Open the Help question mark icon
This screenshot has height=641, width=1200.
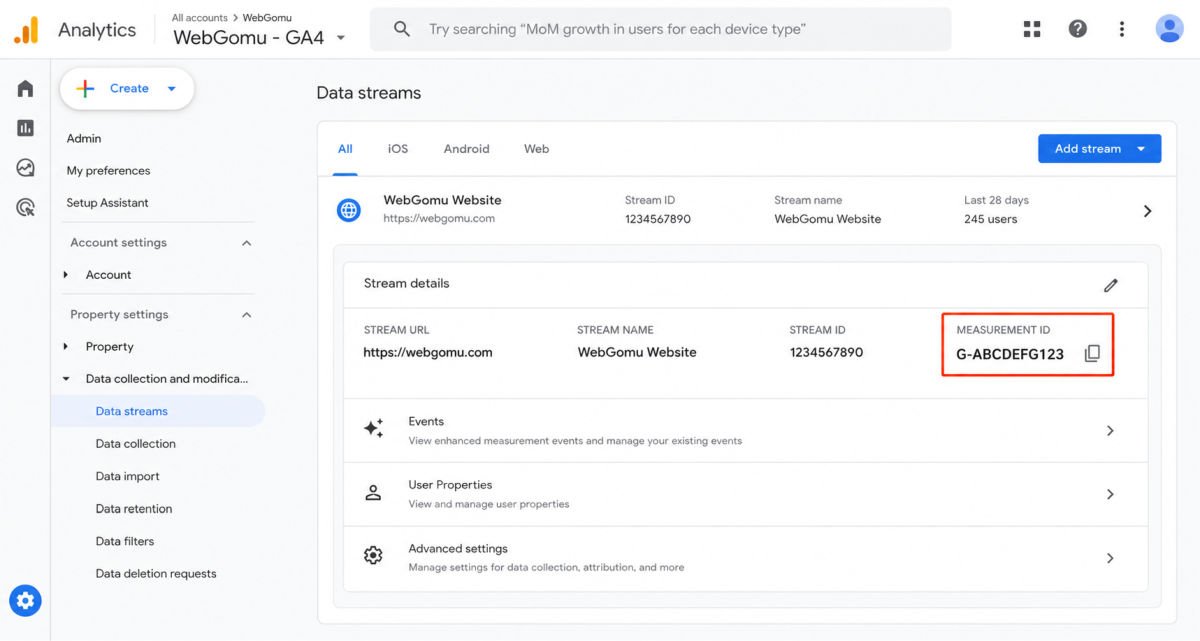(1078, 29)
